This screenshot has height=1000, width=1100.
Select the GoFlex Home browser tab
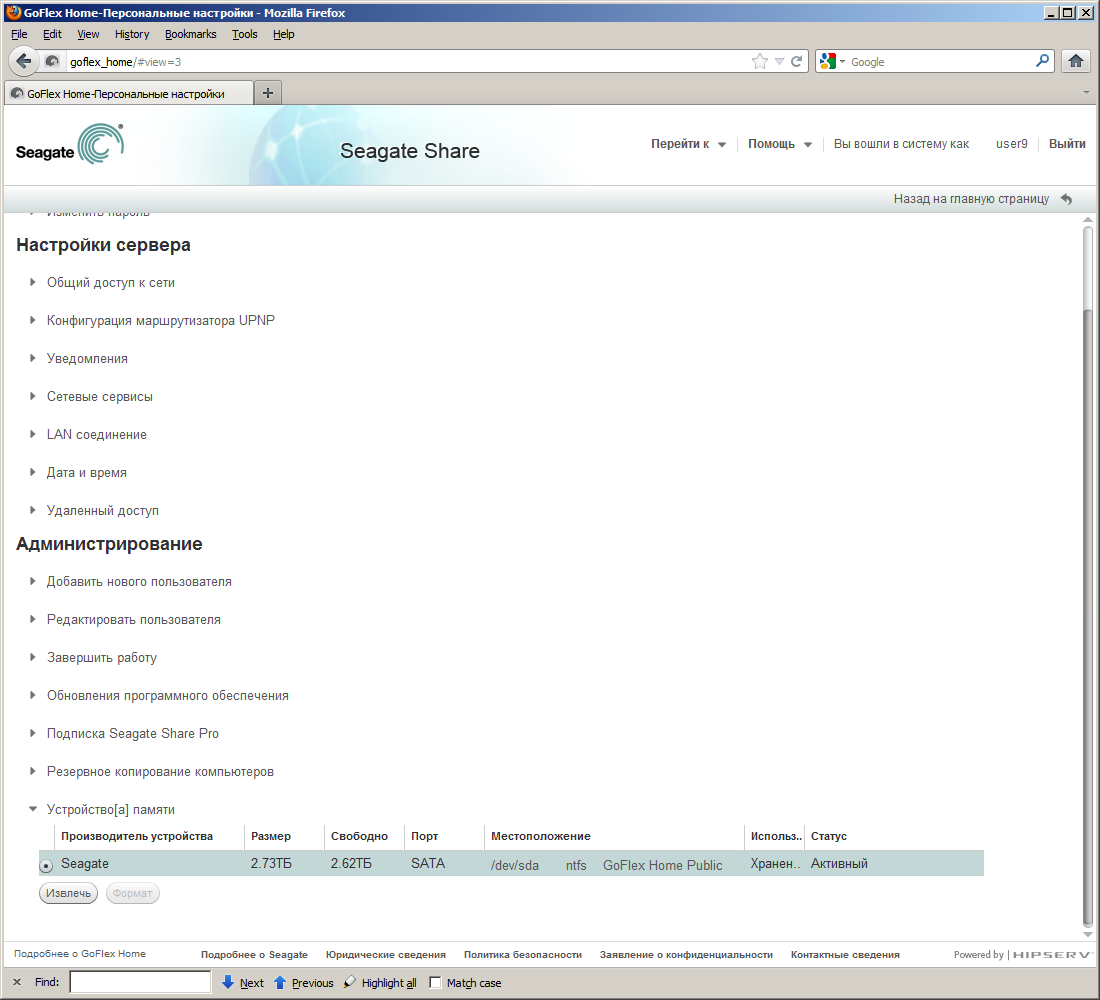[x=128, y=93]
